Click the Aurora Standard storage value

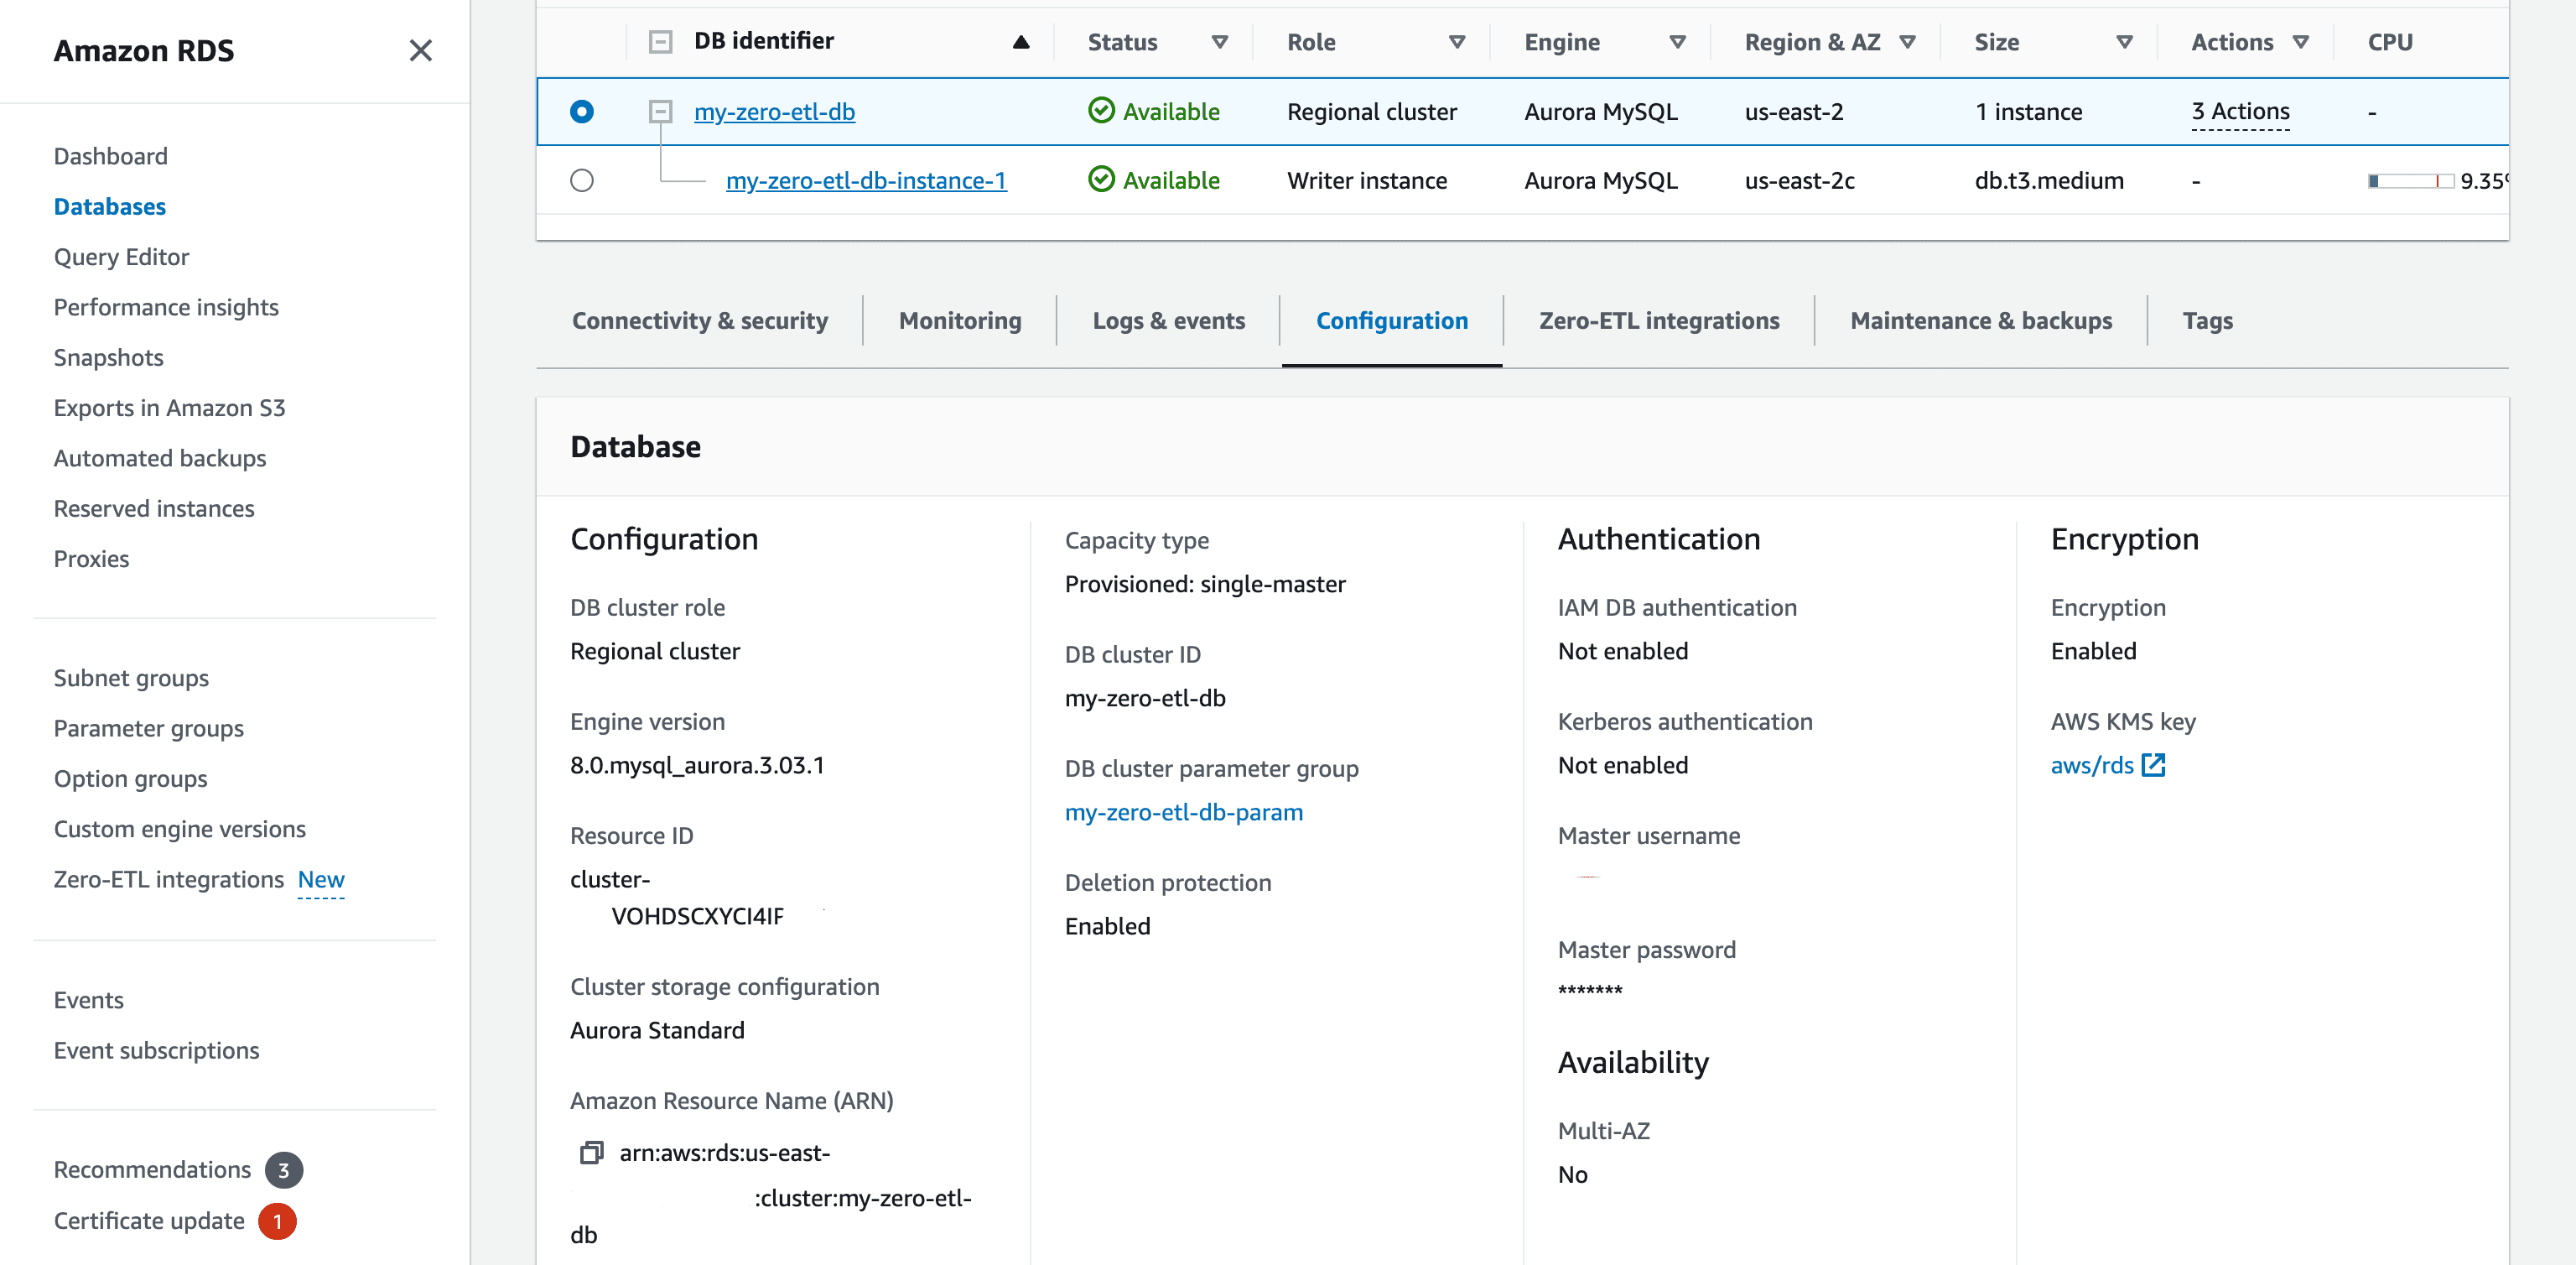click(x=657, y=1030)
